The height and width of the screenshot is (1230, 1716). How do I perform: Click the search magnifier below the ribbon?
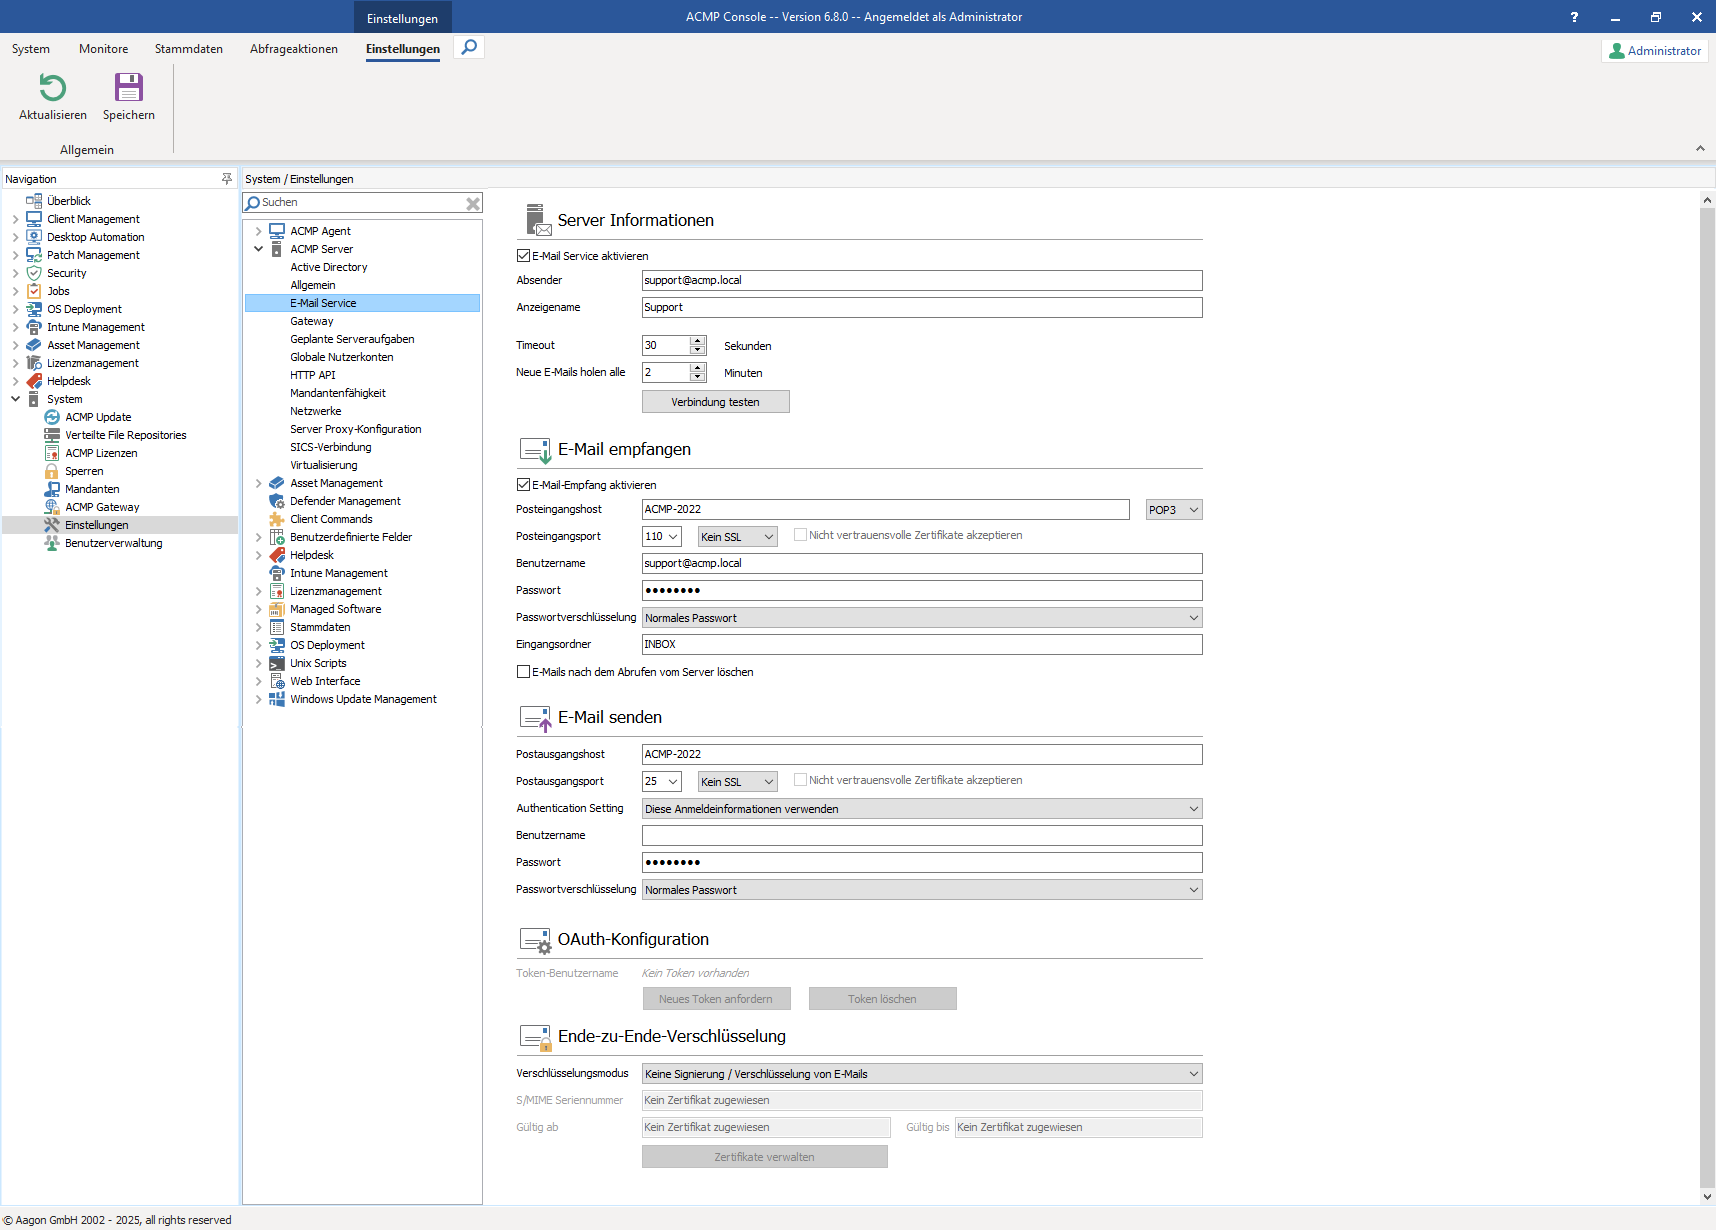click(x=468, y=47)
